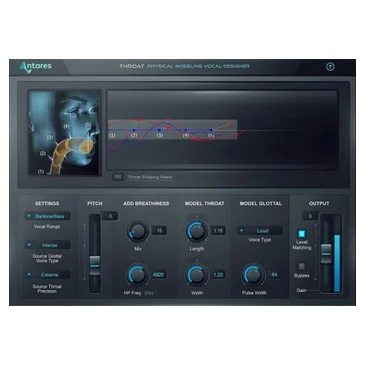Click throat point (3) in the graph
This screenshot has height=365, width=365.
(160, 130)
